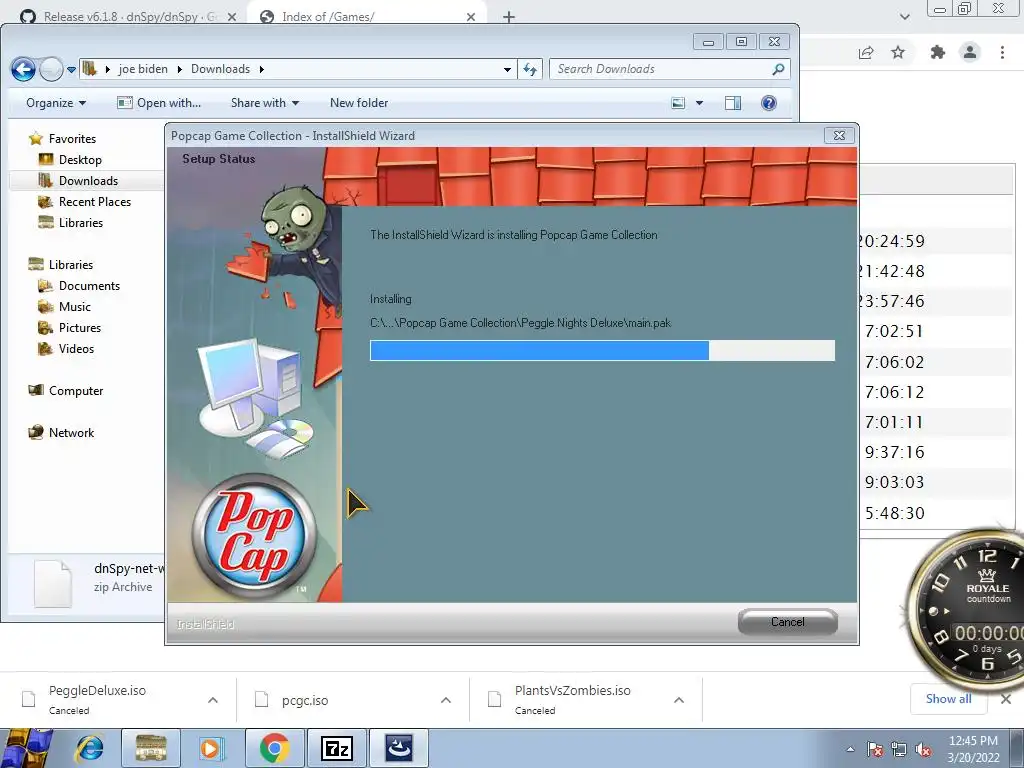Screen dimensions: 1024x768
Task: Go back in the Explorer window
Action: point(24,69)
